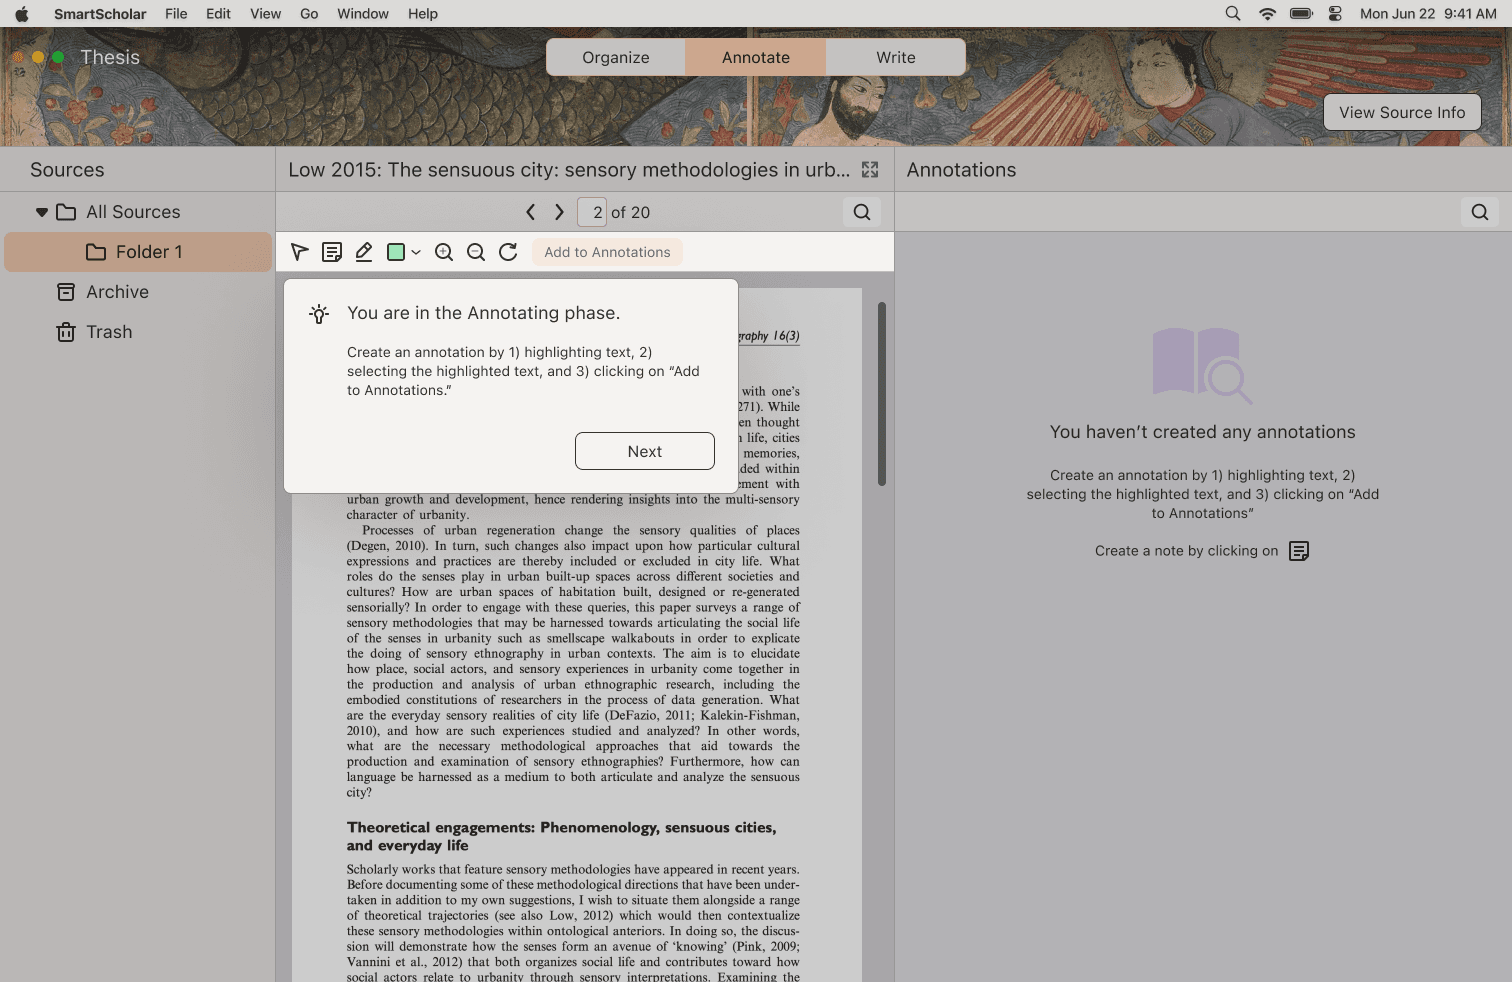Switch to the Write tab

point(896,57)
